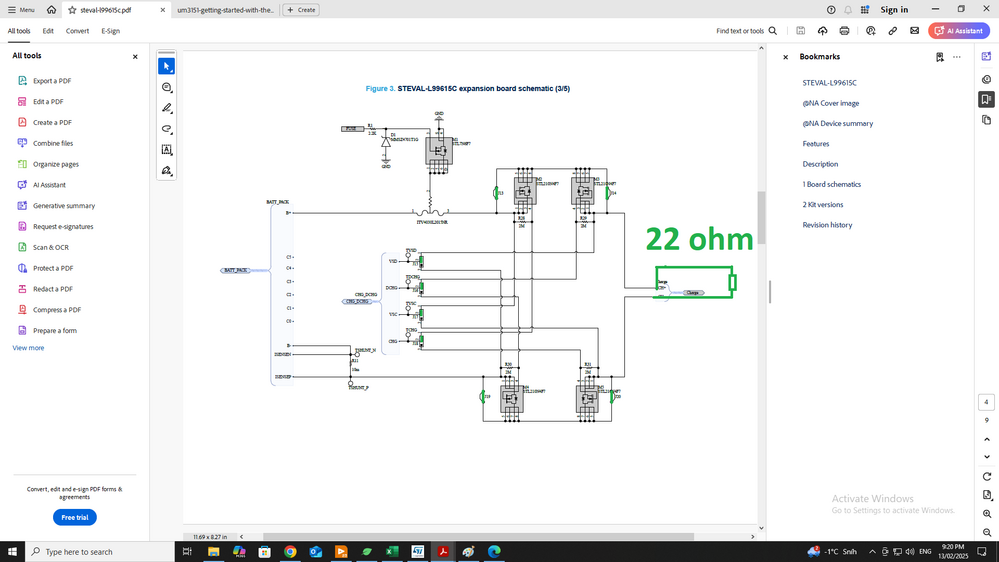
Task: Open the pages thumbnails icon in right rail
Action: click(986, 120)
